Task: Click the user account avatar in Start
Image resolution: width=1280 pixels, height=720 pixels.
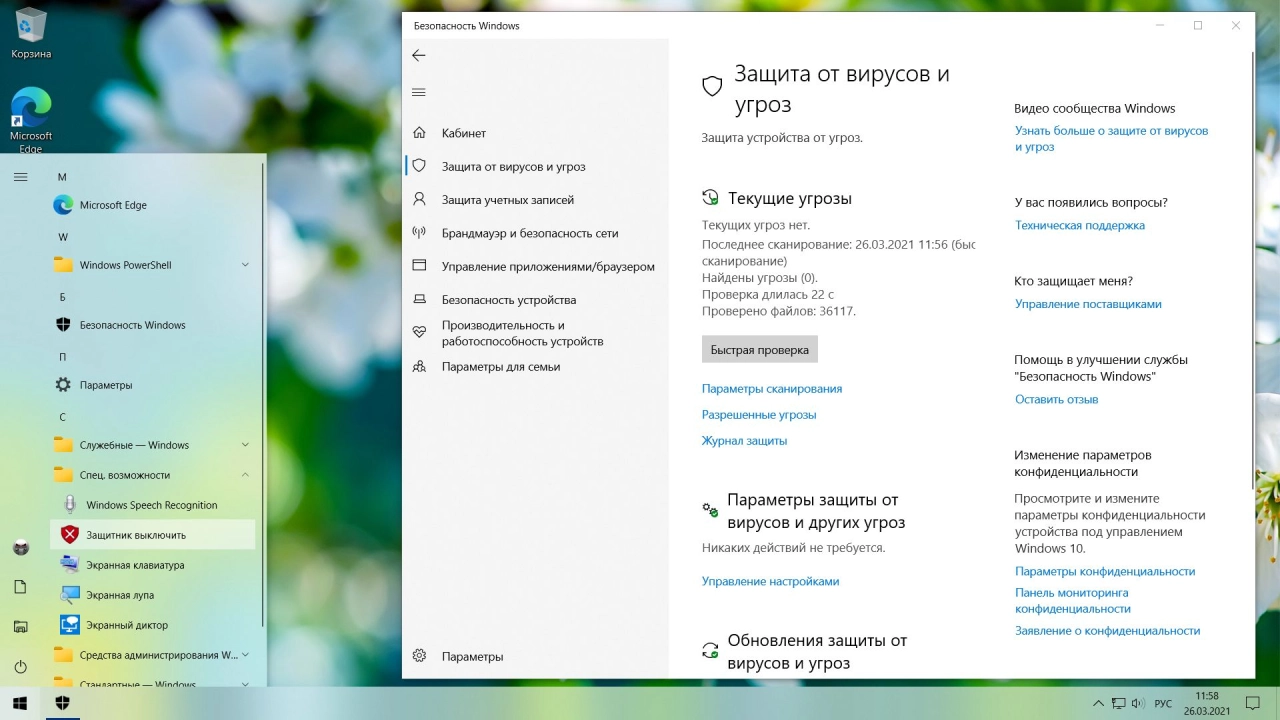Action: 20,547
